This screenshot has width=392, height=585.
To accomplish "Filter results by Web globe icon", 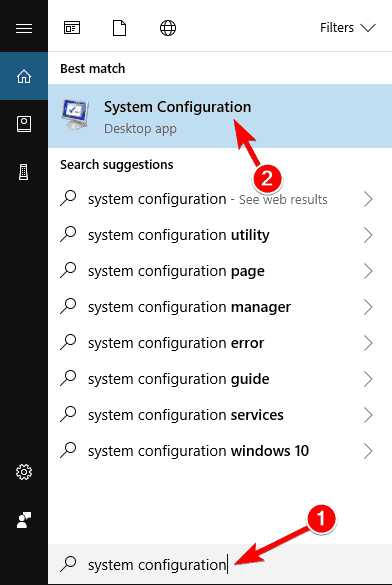I will 168,28.
